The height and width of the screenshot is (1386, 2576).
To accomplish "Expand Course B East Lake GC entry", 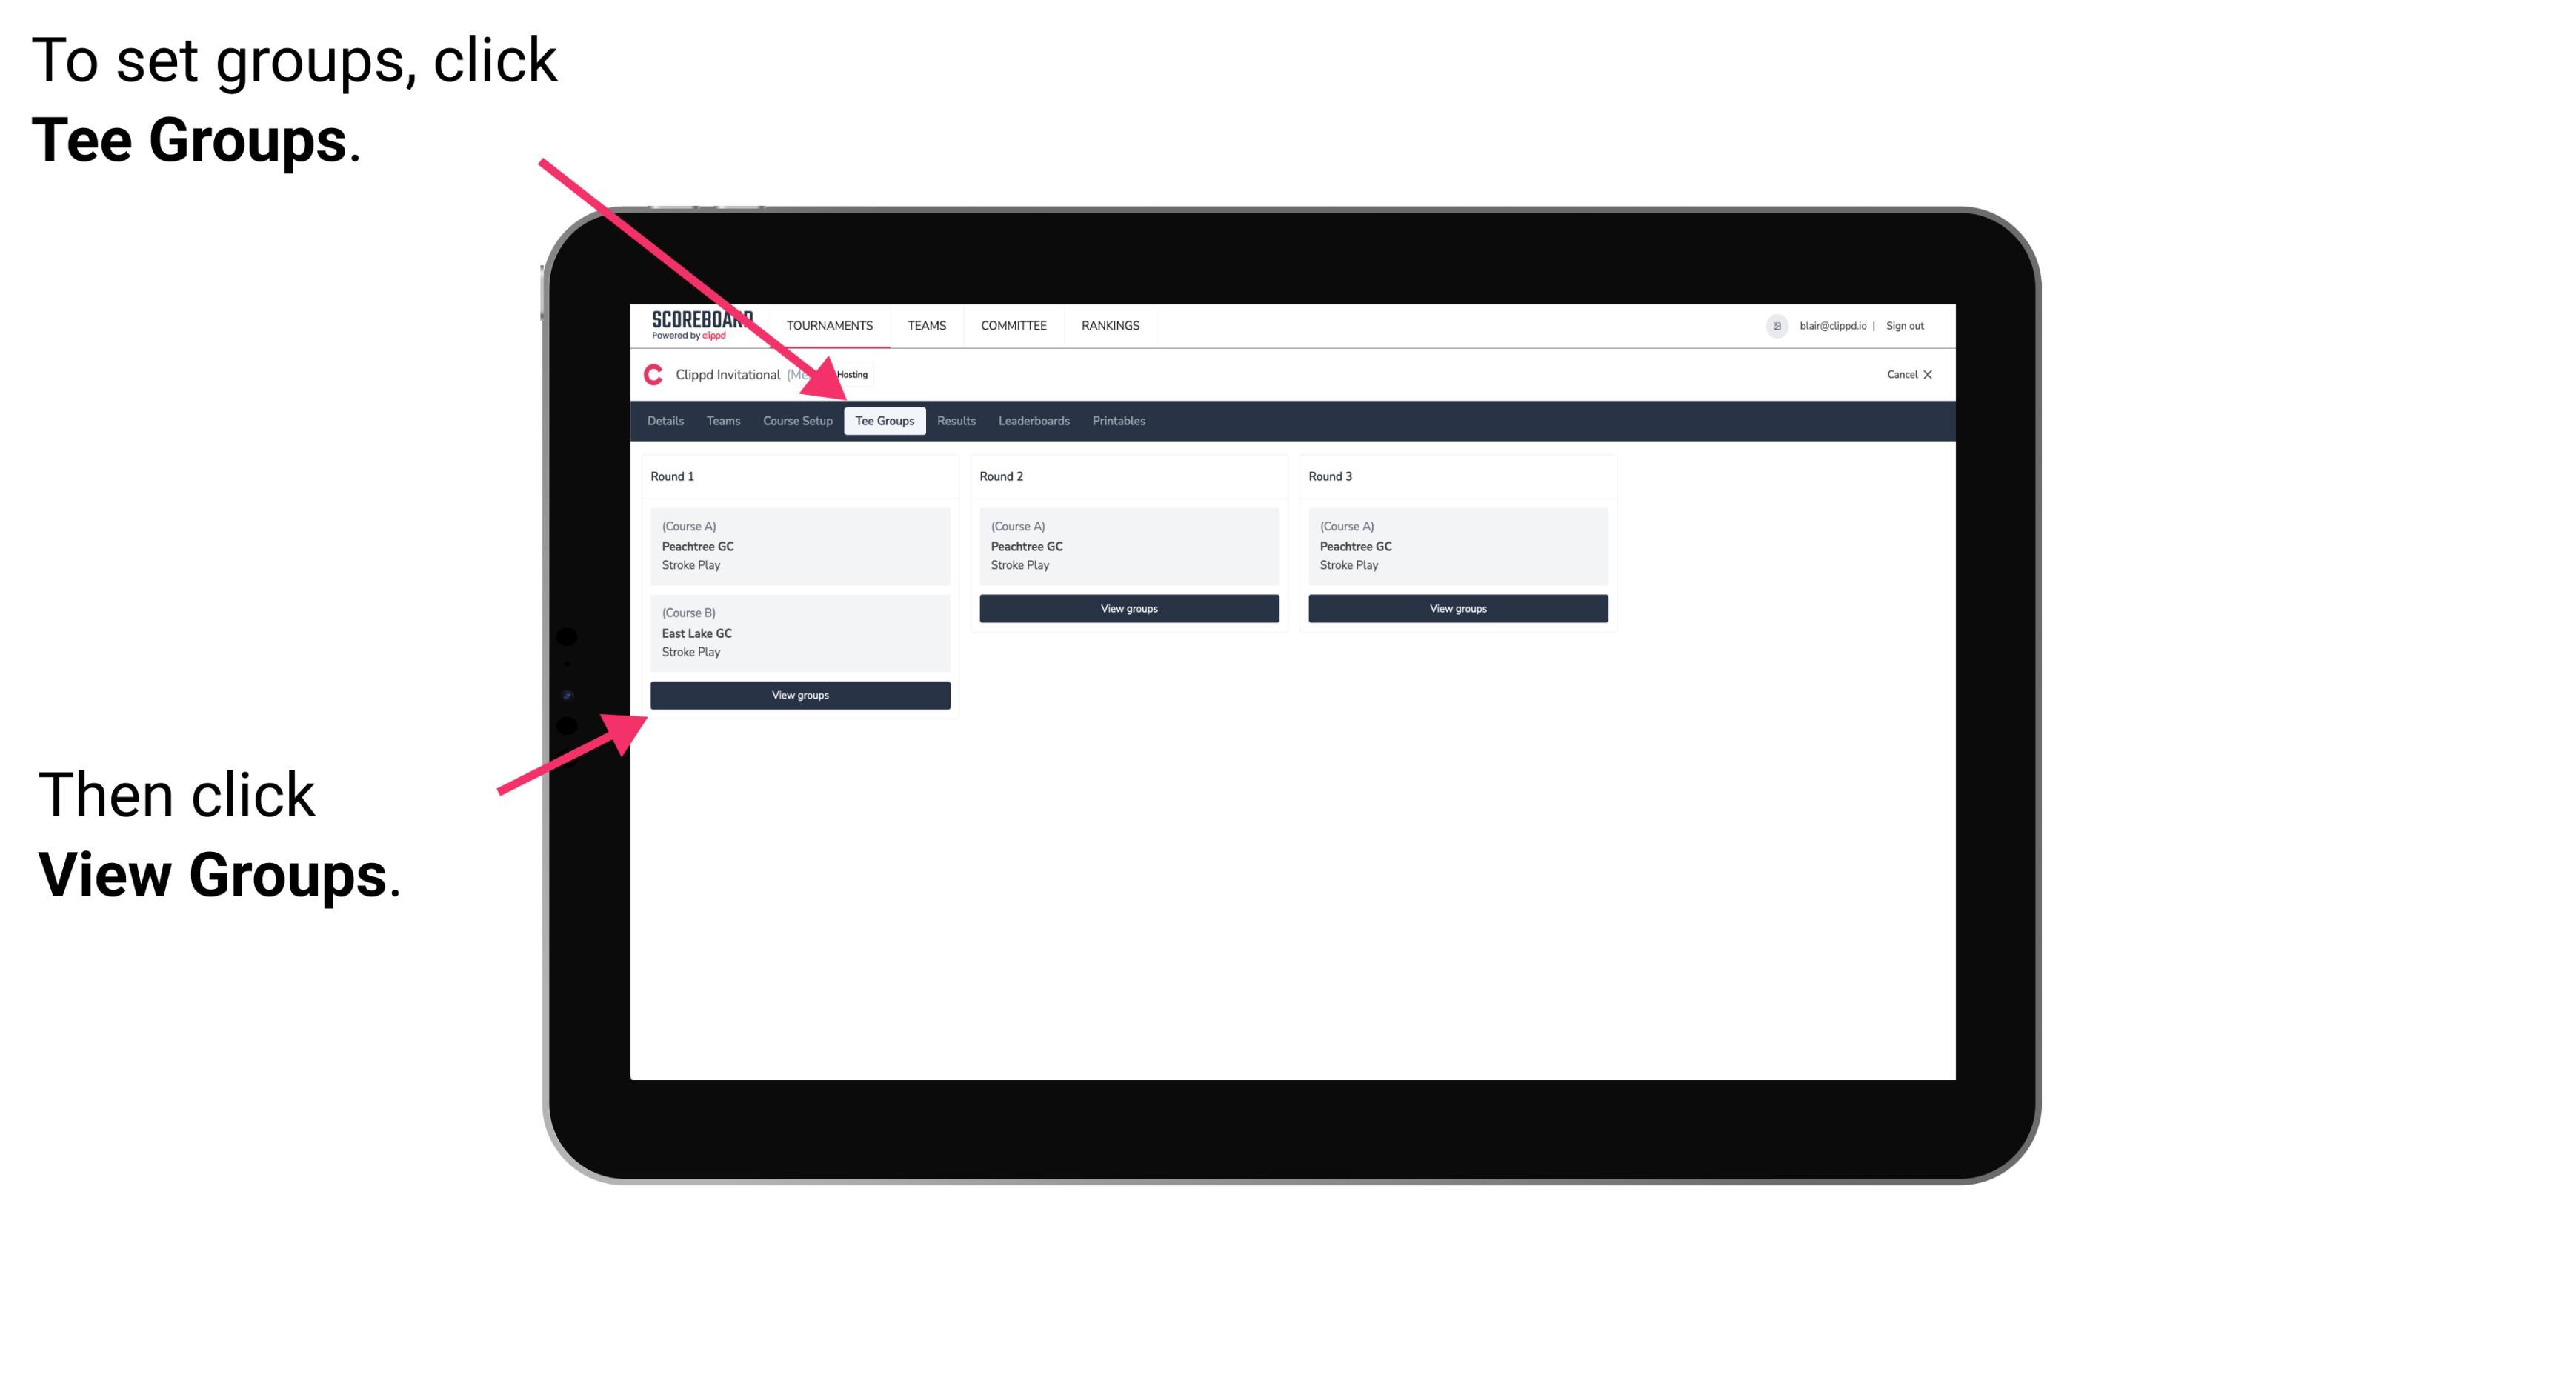I will 797,632.
